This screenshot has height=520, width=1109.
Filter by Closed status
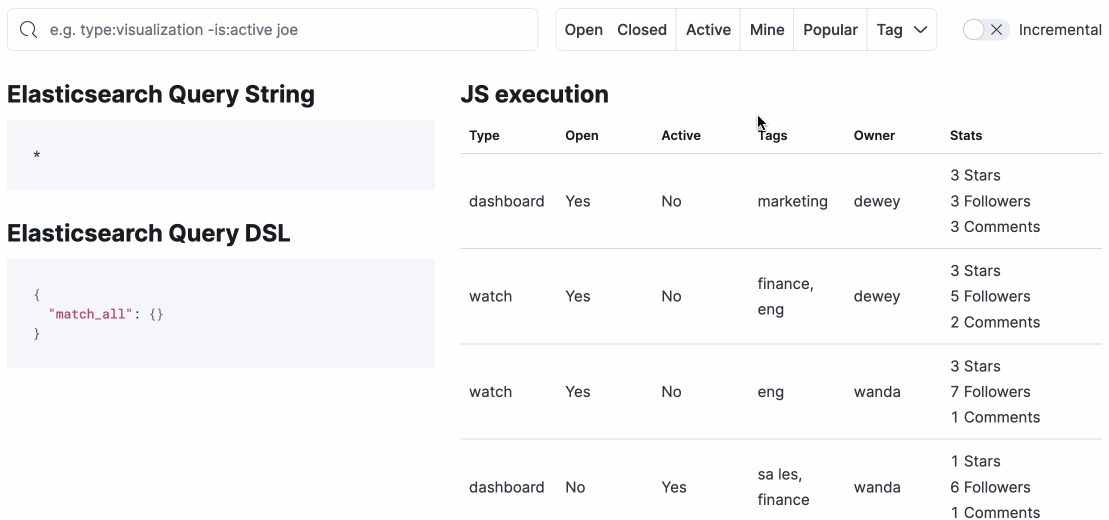click(x=642, y=30)
